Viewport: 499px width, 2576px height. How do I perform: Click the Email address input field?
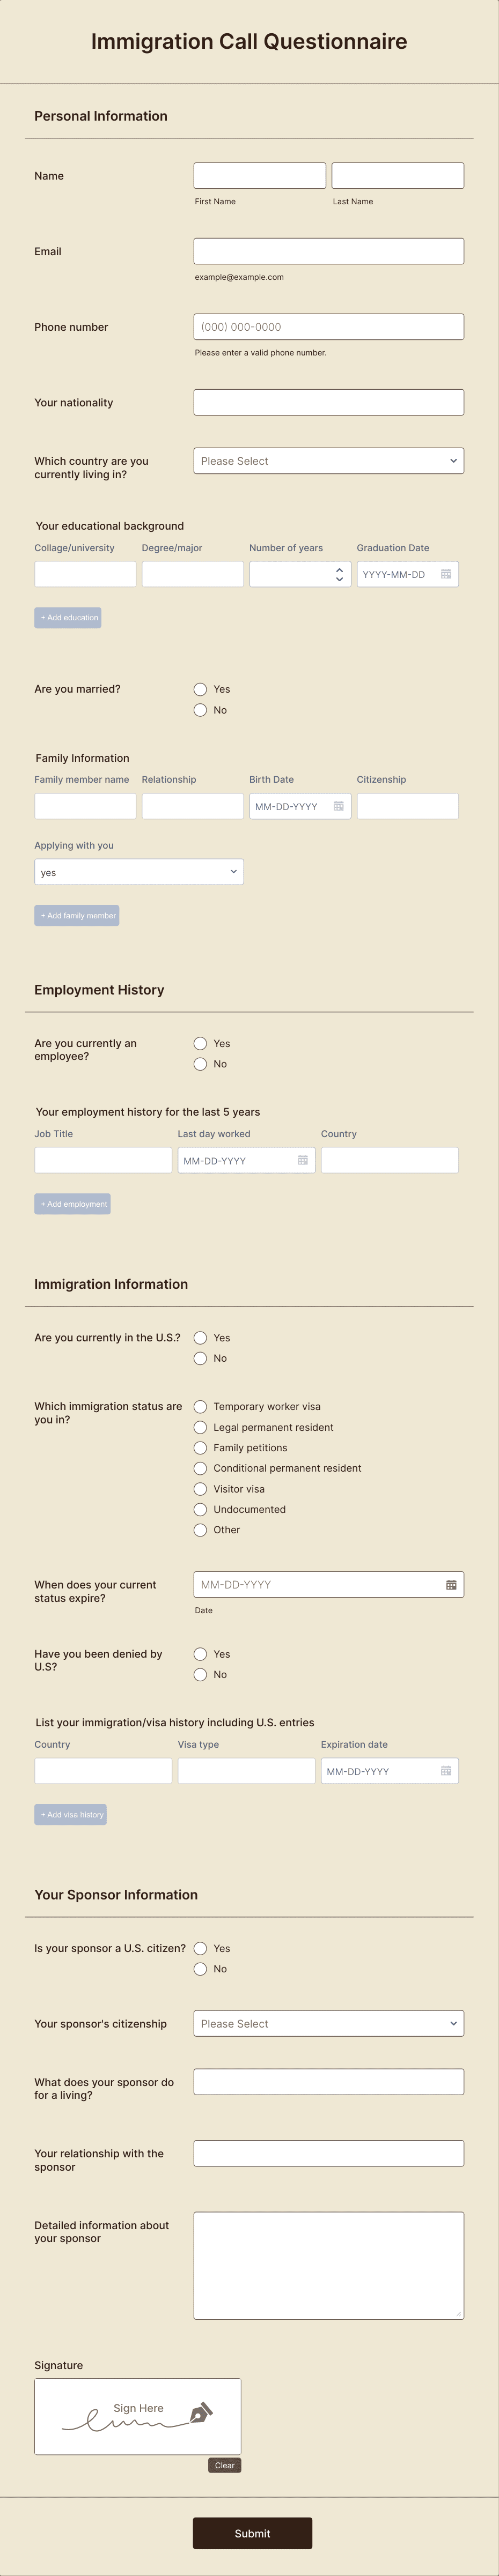(x=328, y=250)
